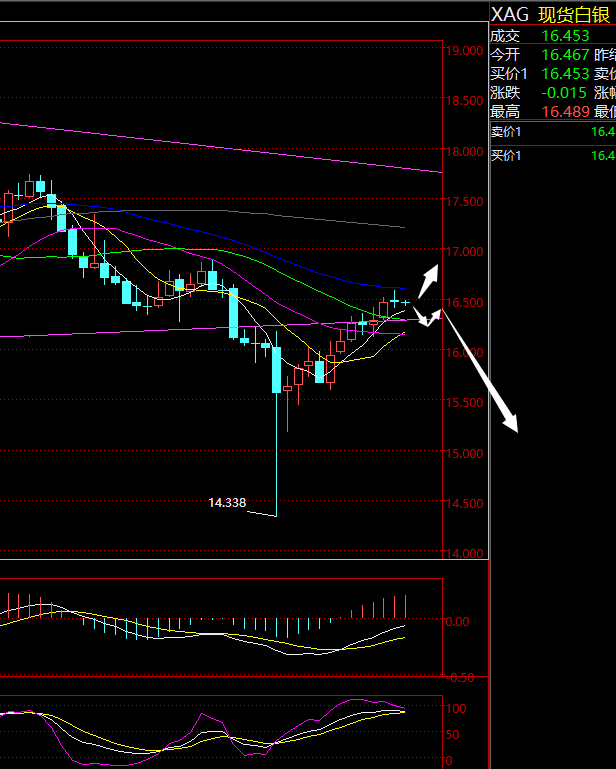Click the small 卖价1 row in the order book
Viewport: 616px width, 769px height.
pos(553,132)
